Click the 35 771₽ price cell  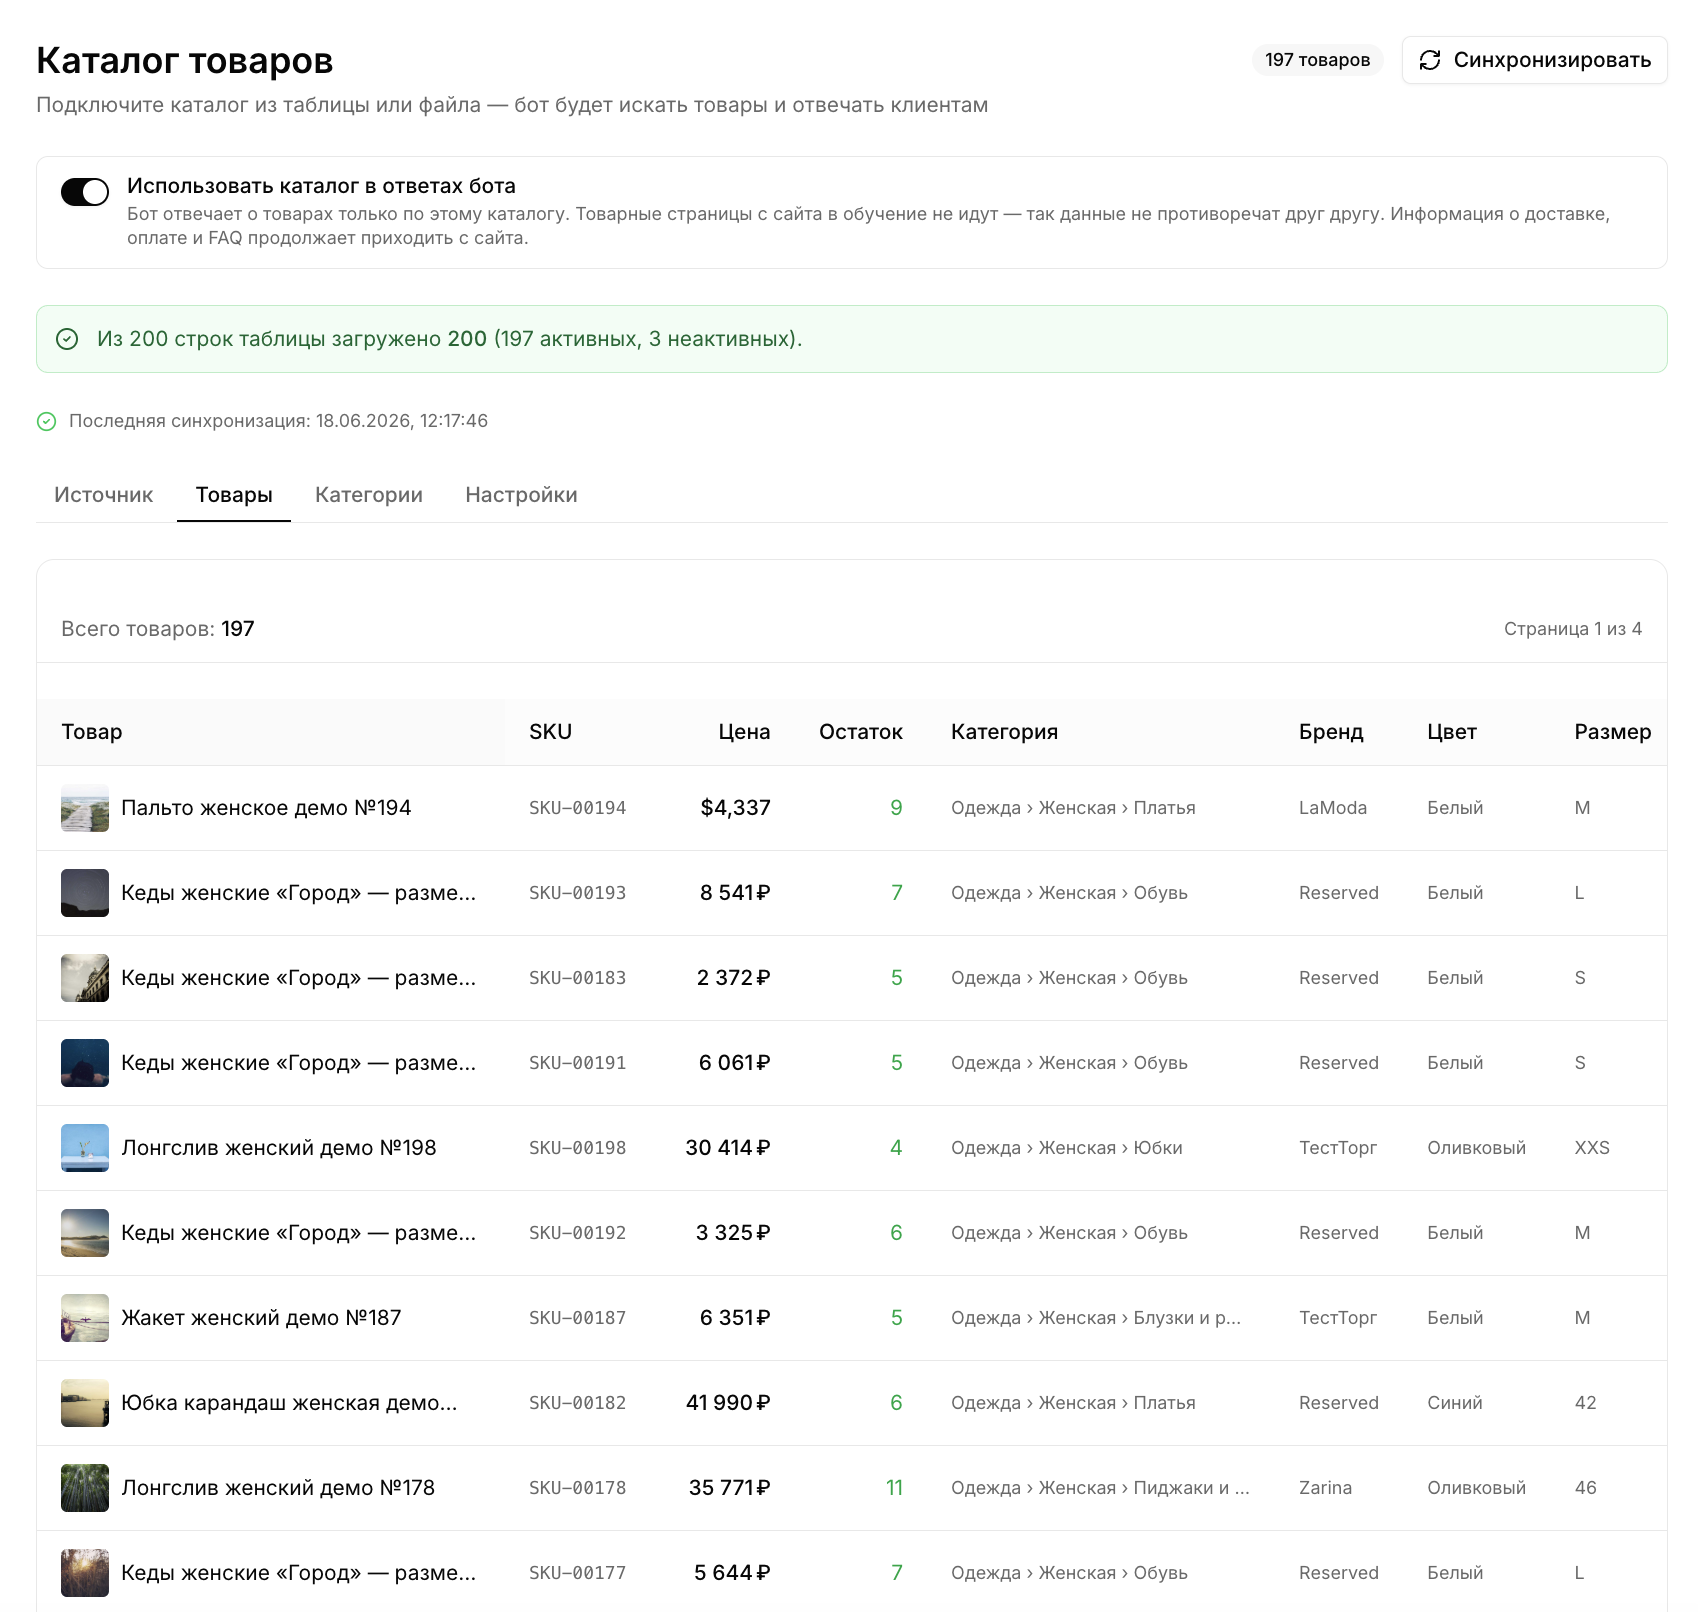730,1488
